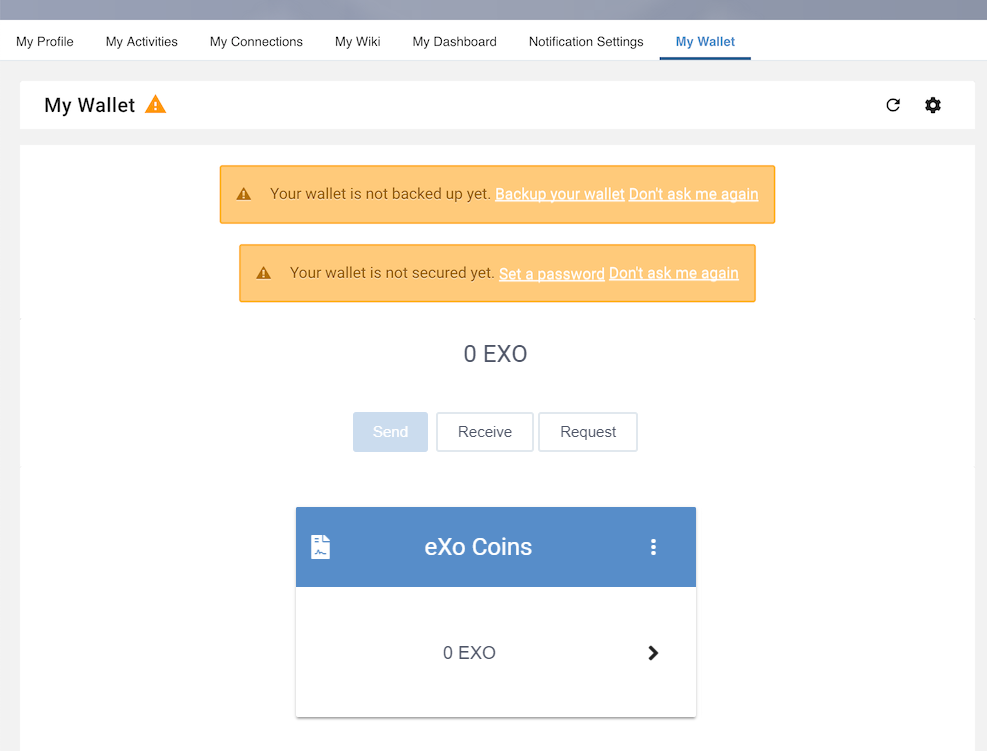Click the orange warning triangle beside My Wallet
This screenshot has width=987, height=751.
coord(155,104)
